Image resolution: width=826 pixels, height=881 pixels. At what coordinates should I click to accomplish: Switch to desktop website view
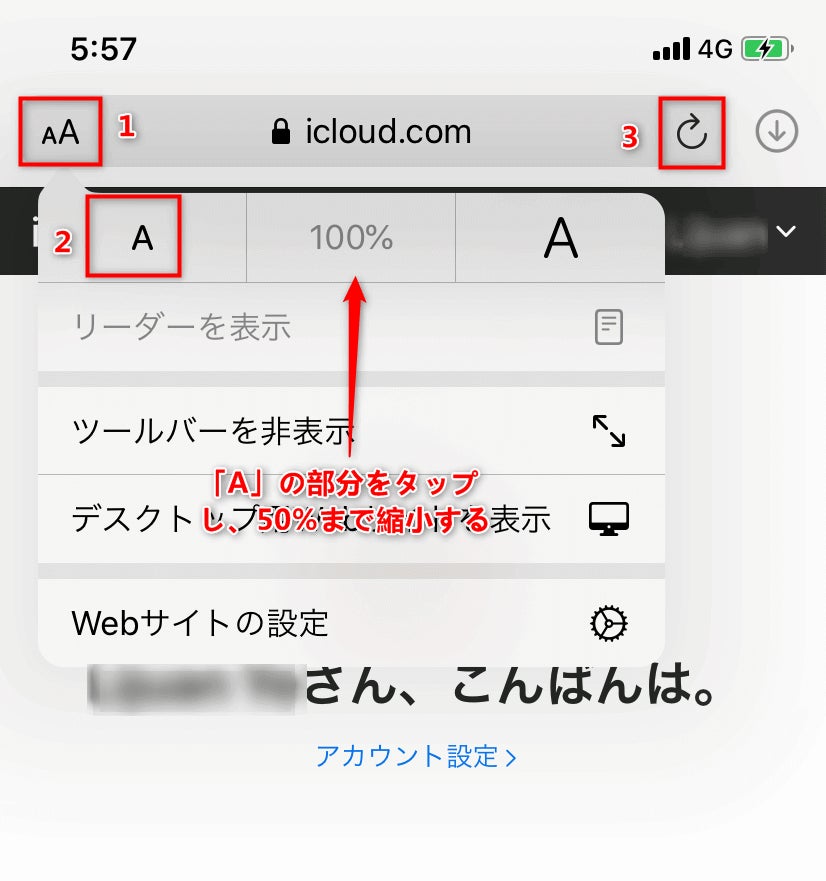click(351, 519)
